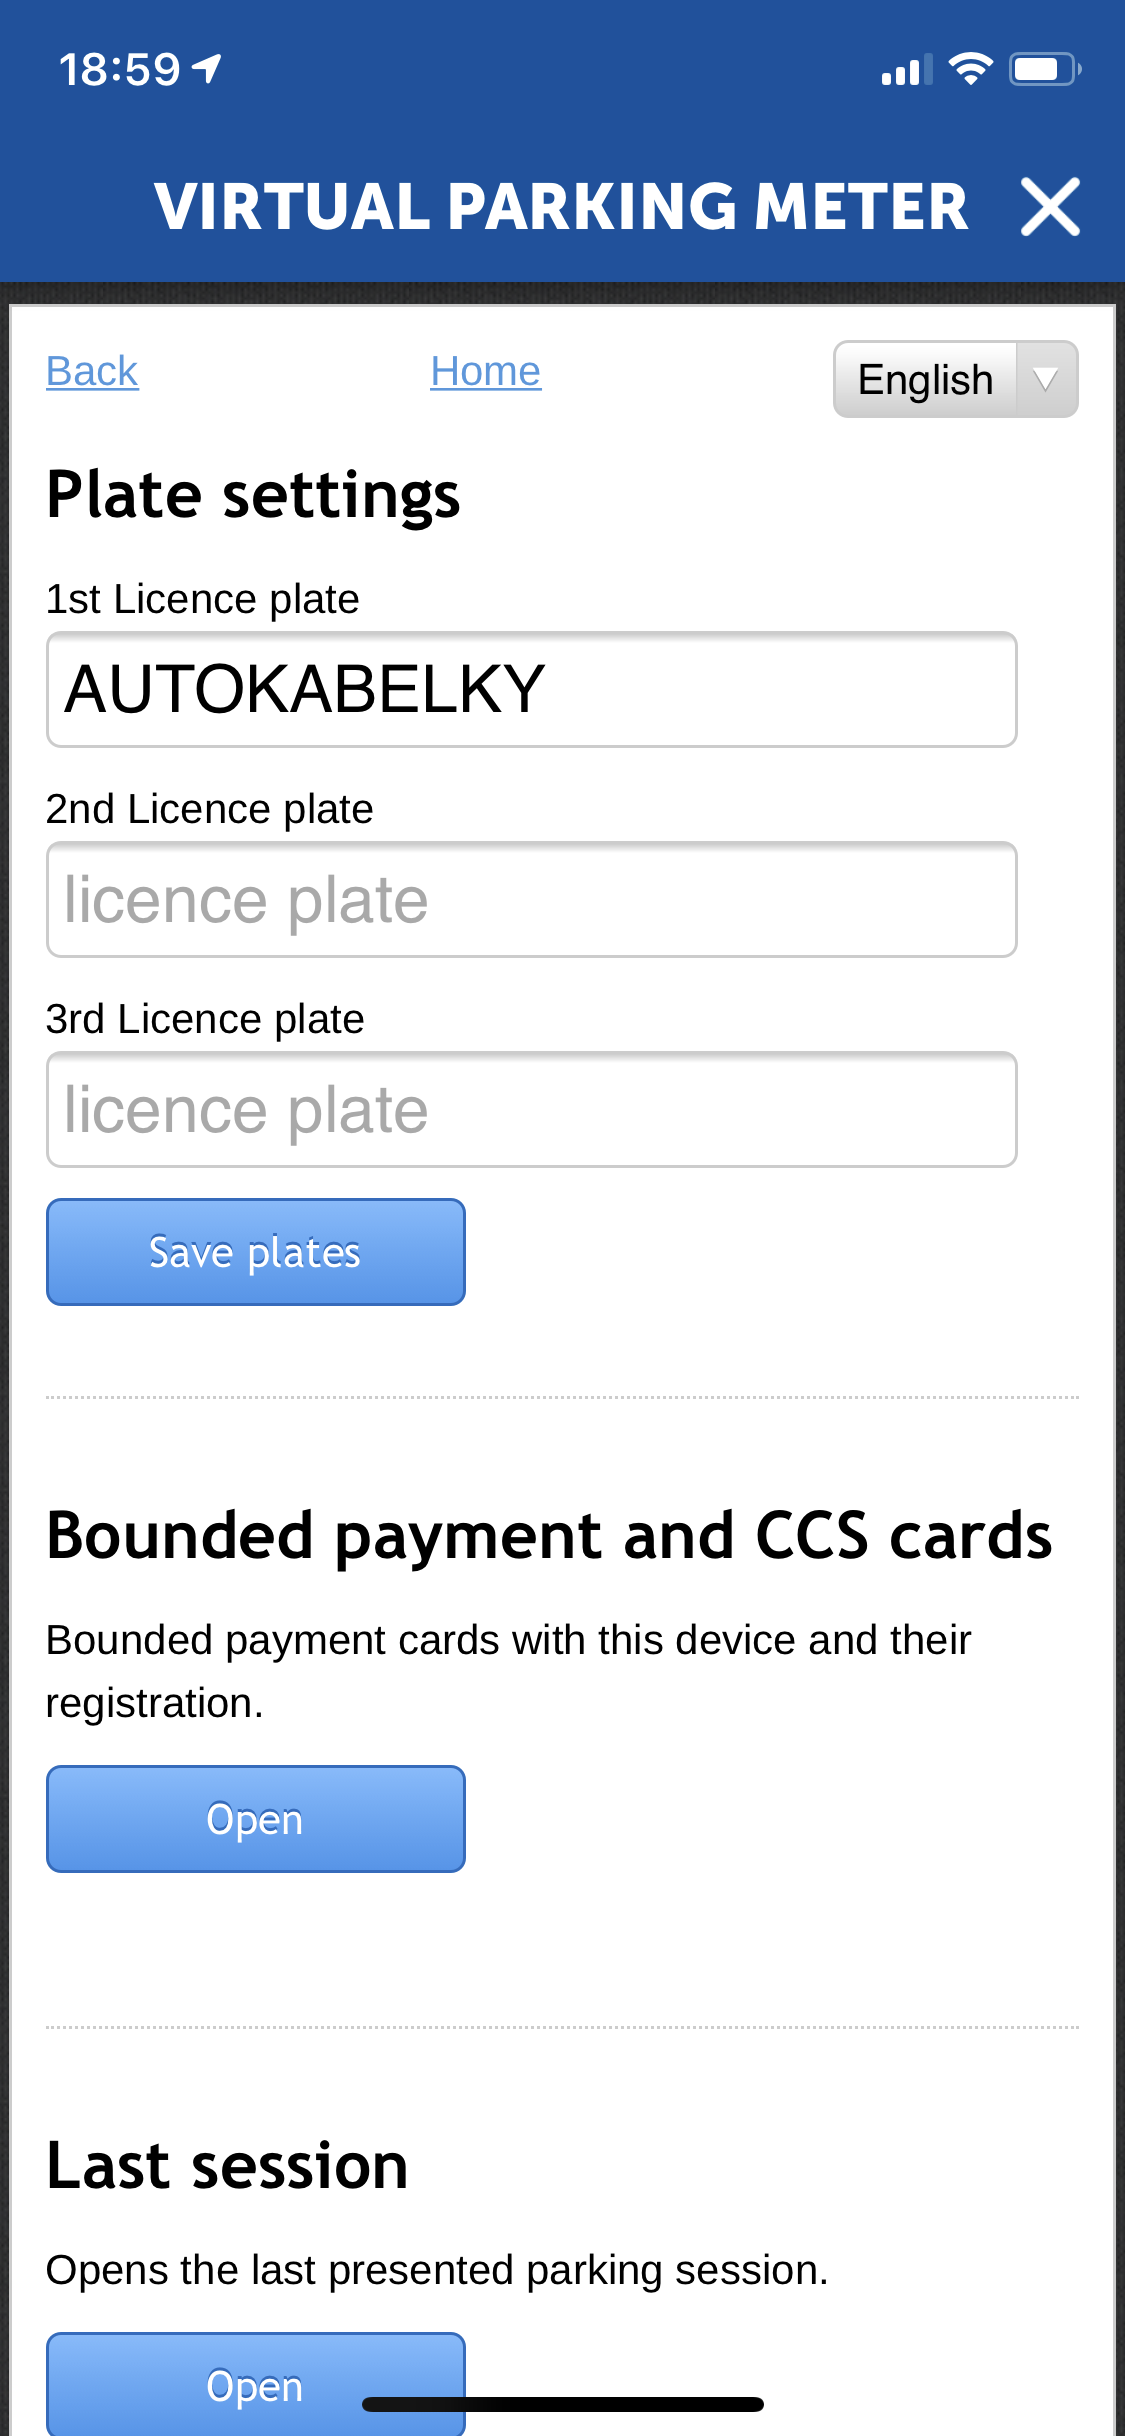Click the Save plates button
This screenshot has width=1125, height=2436.
(x=256, y=1252)
